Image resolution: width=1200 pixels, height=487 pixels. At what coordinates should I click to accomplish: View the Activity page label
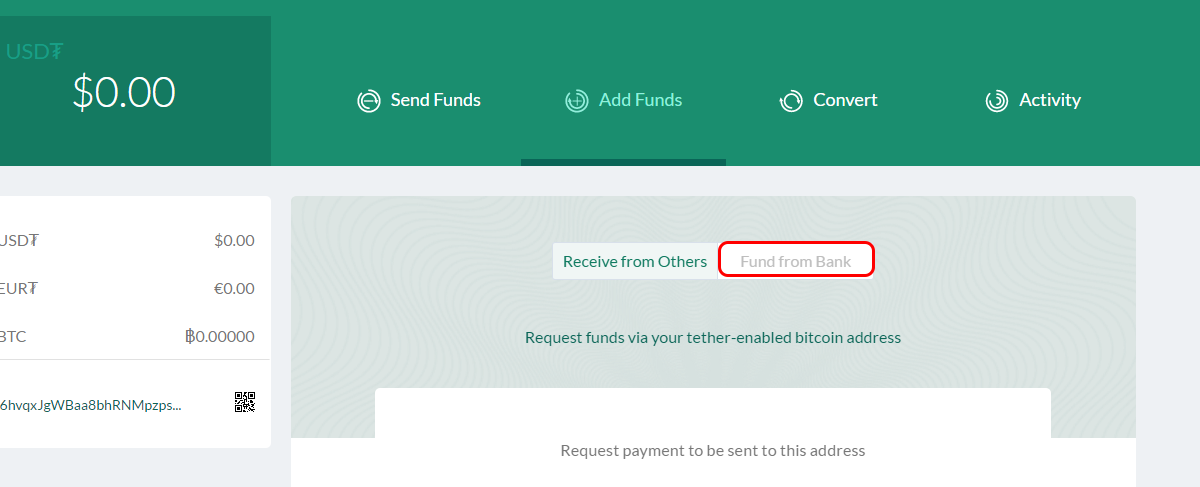click(x=1049, y=100)
